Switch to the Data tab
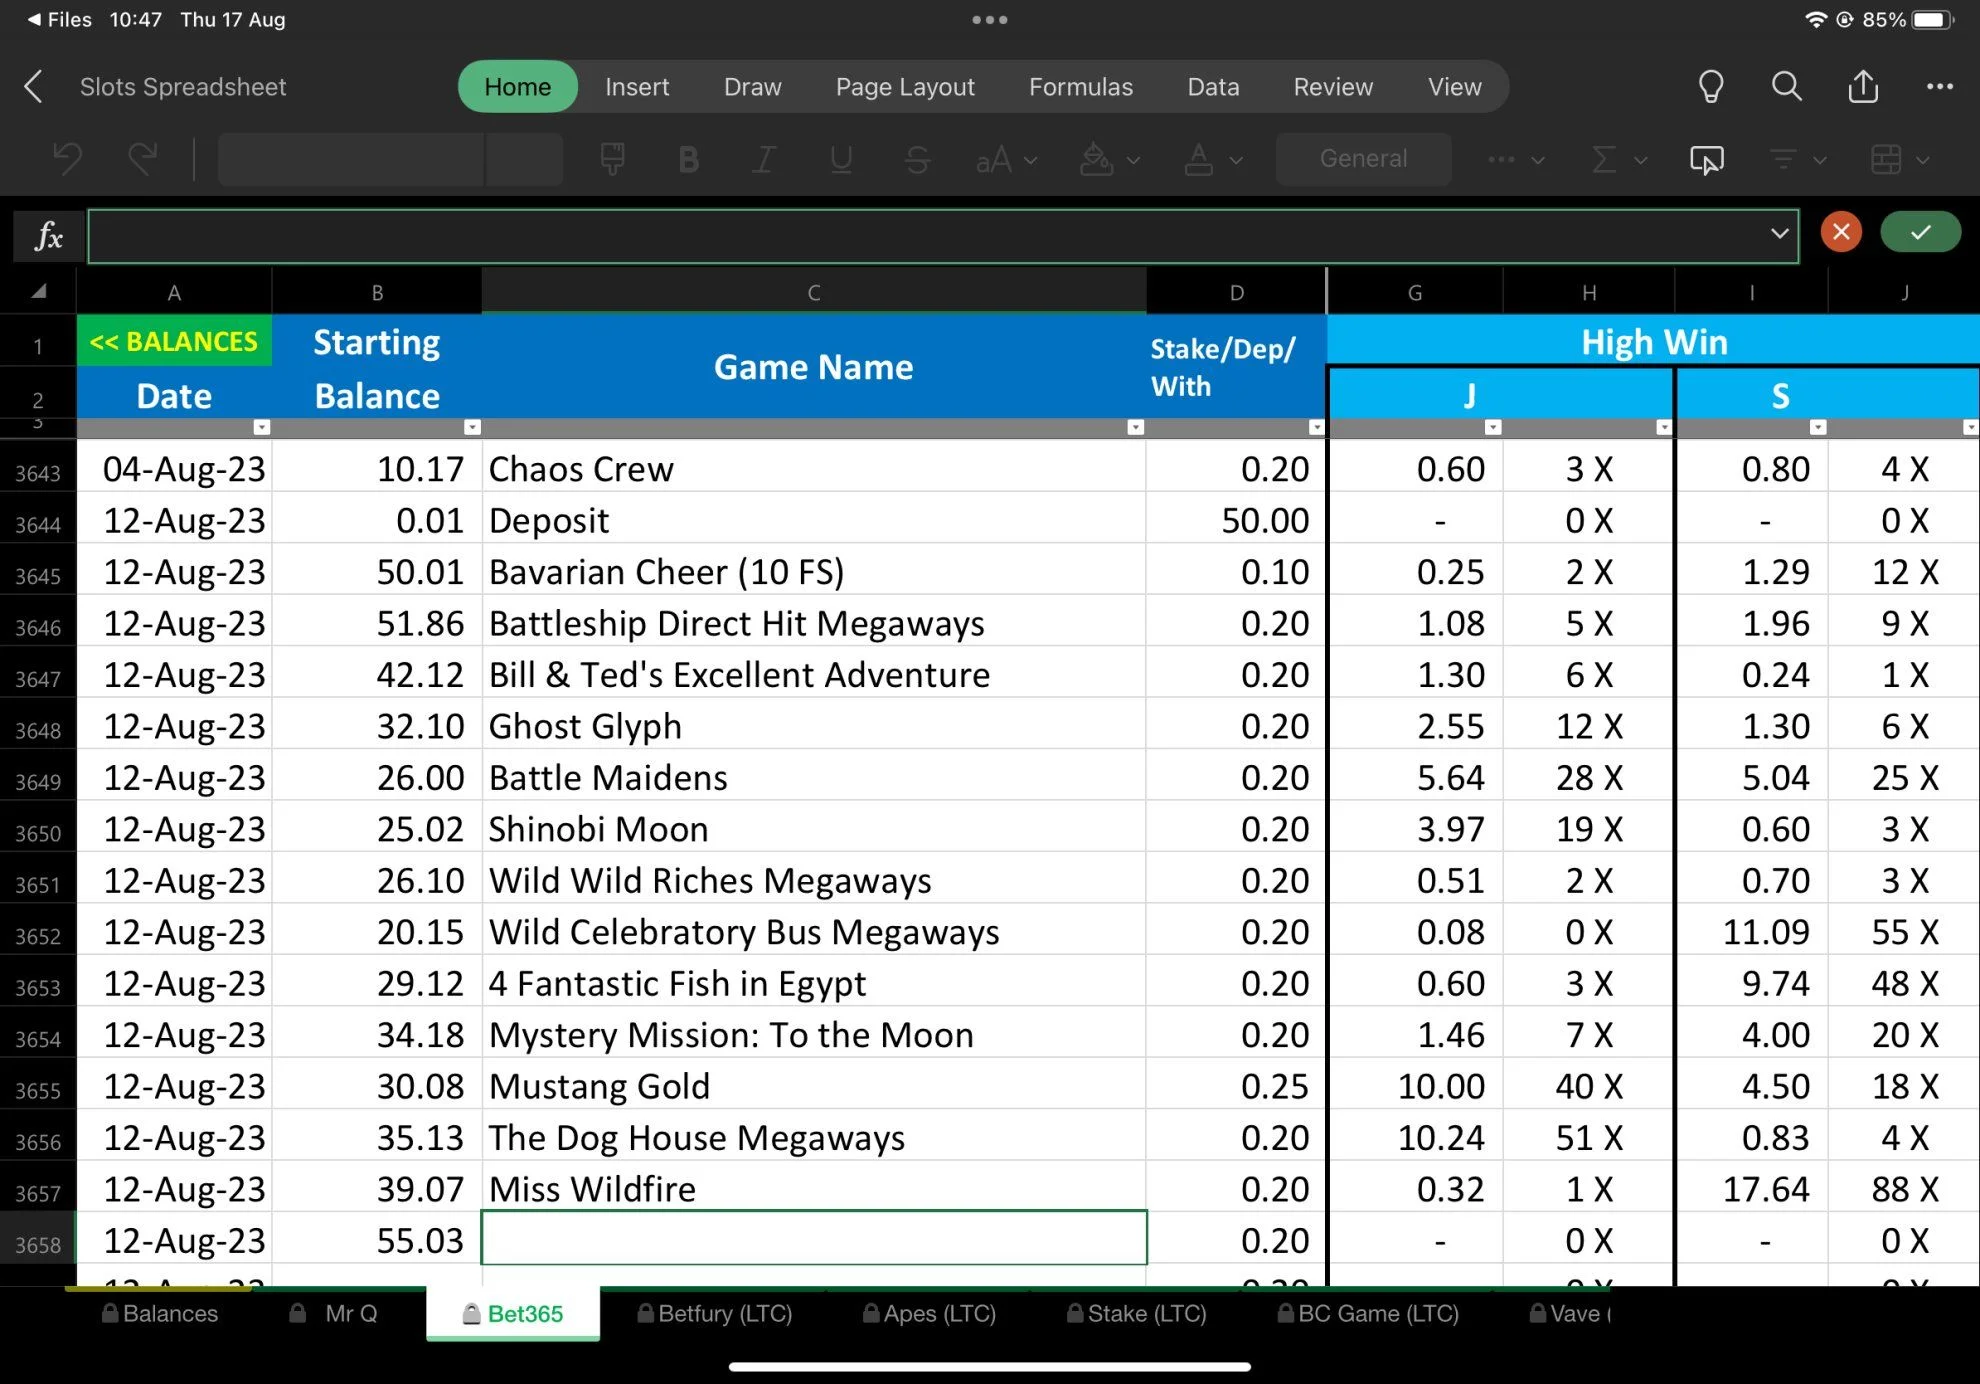Image resolution: width=1980 pixels, height=1384 pixels. (1213, 87)
